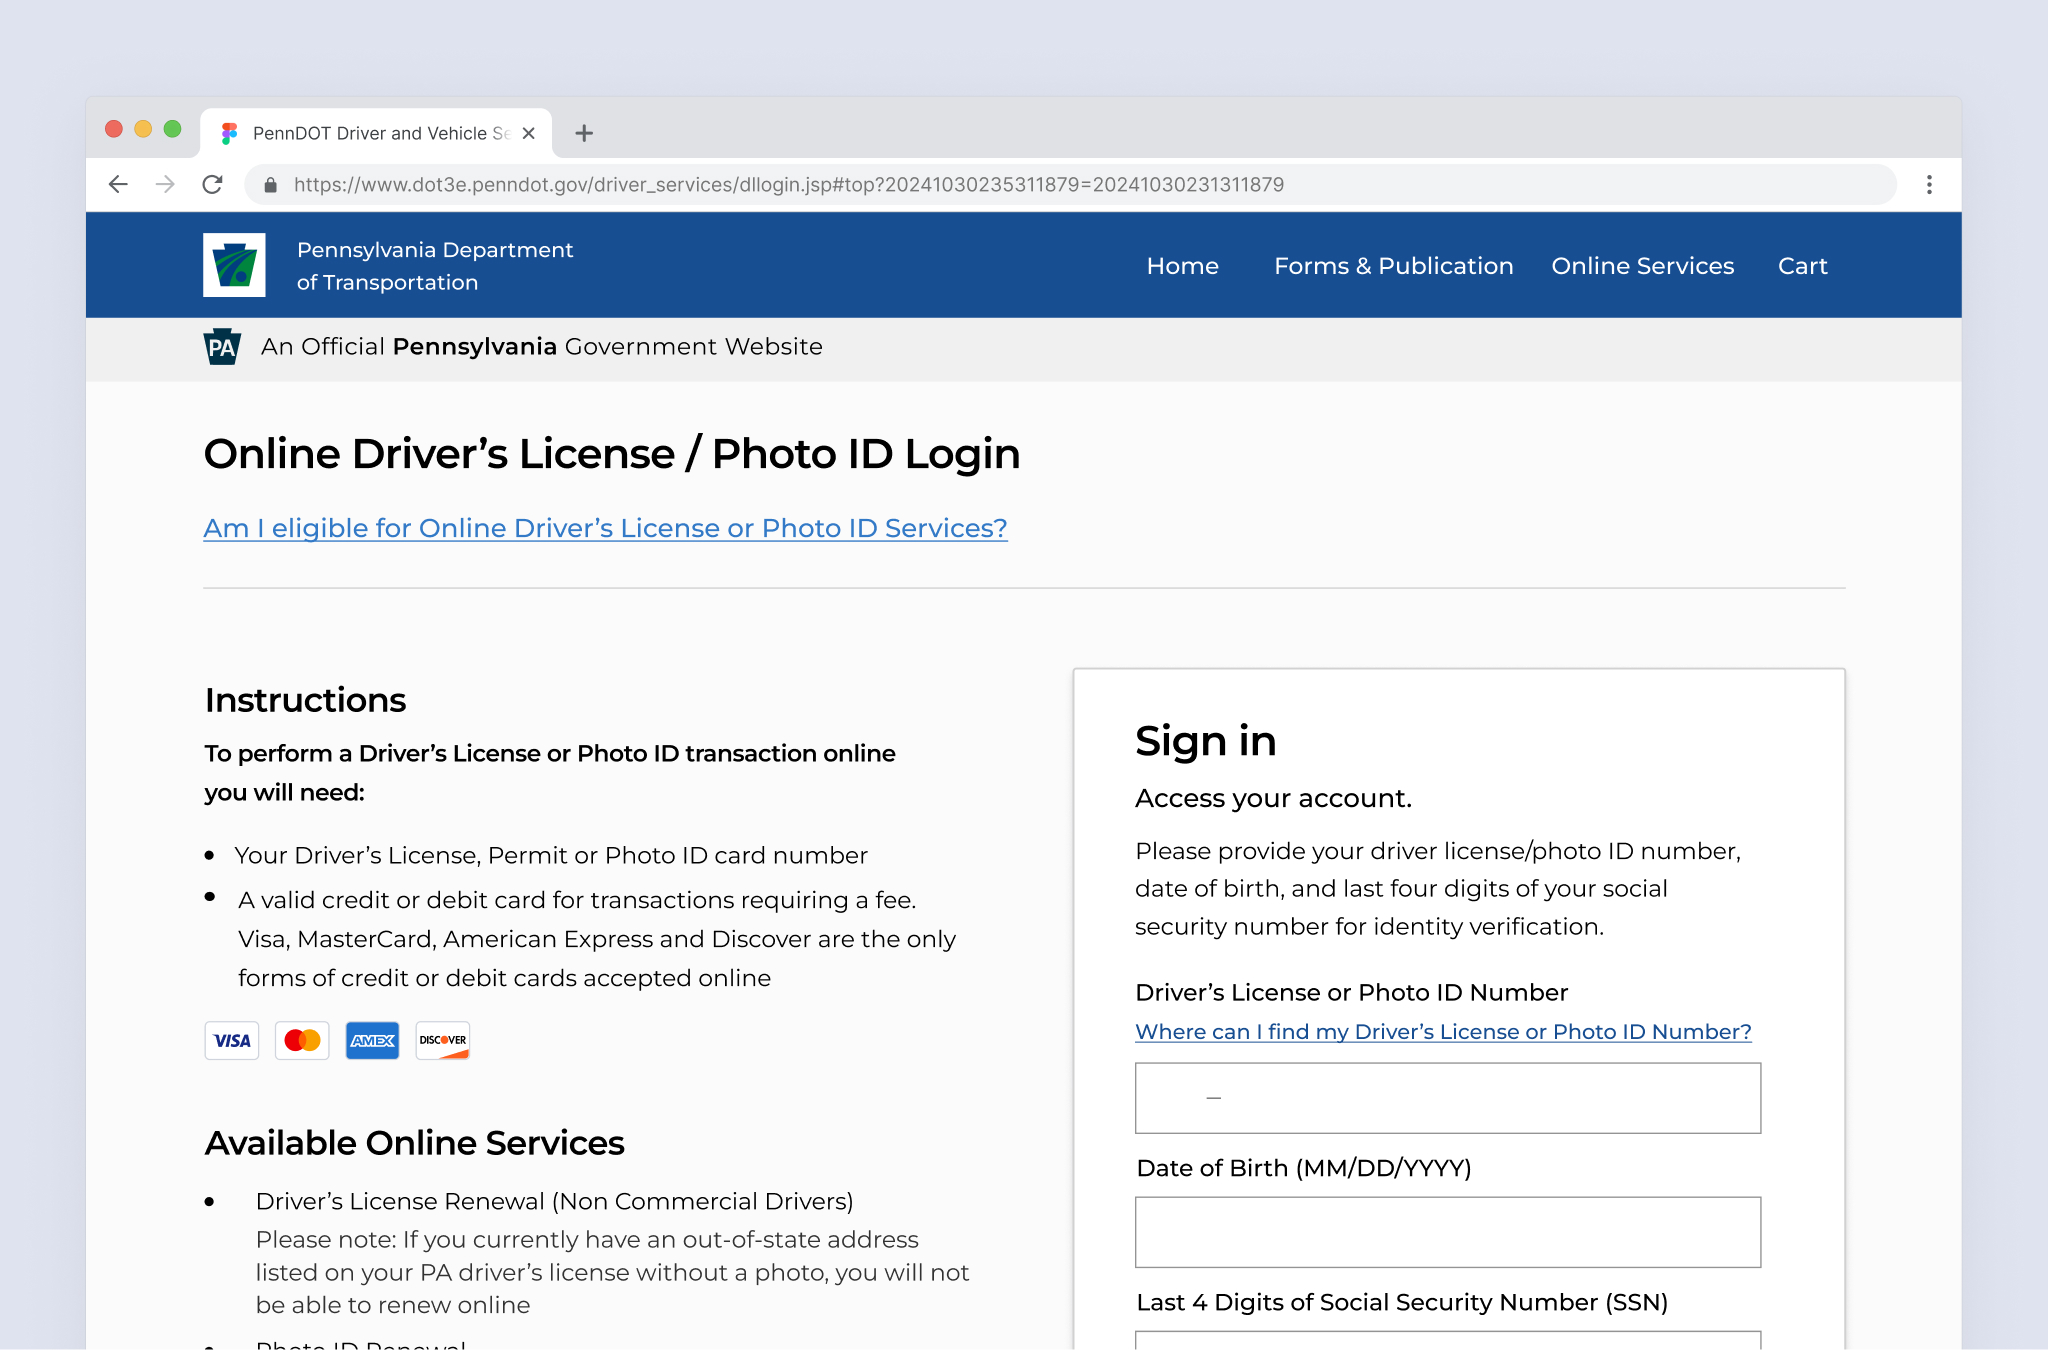
Task: Click the 'Access your account.' text
Action: pos(1273,798)
